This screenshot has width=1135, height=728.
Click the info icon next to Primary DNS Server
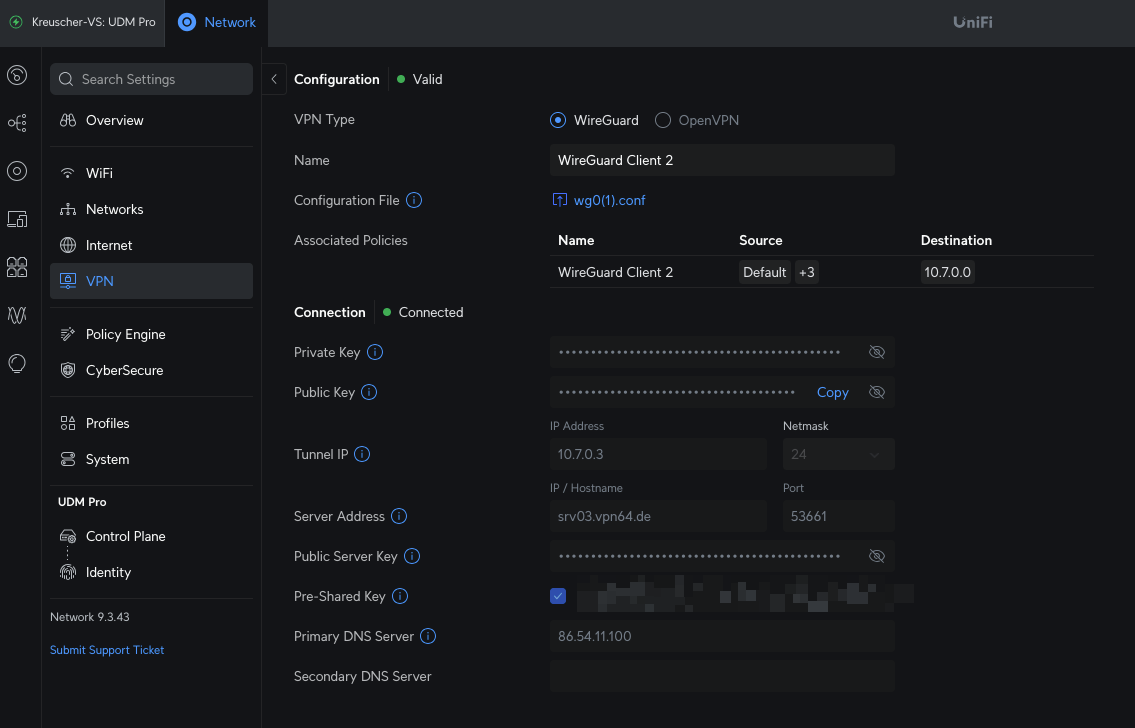point(428,636)
